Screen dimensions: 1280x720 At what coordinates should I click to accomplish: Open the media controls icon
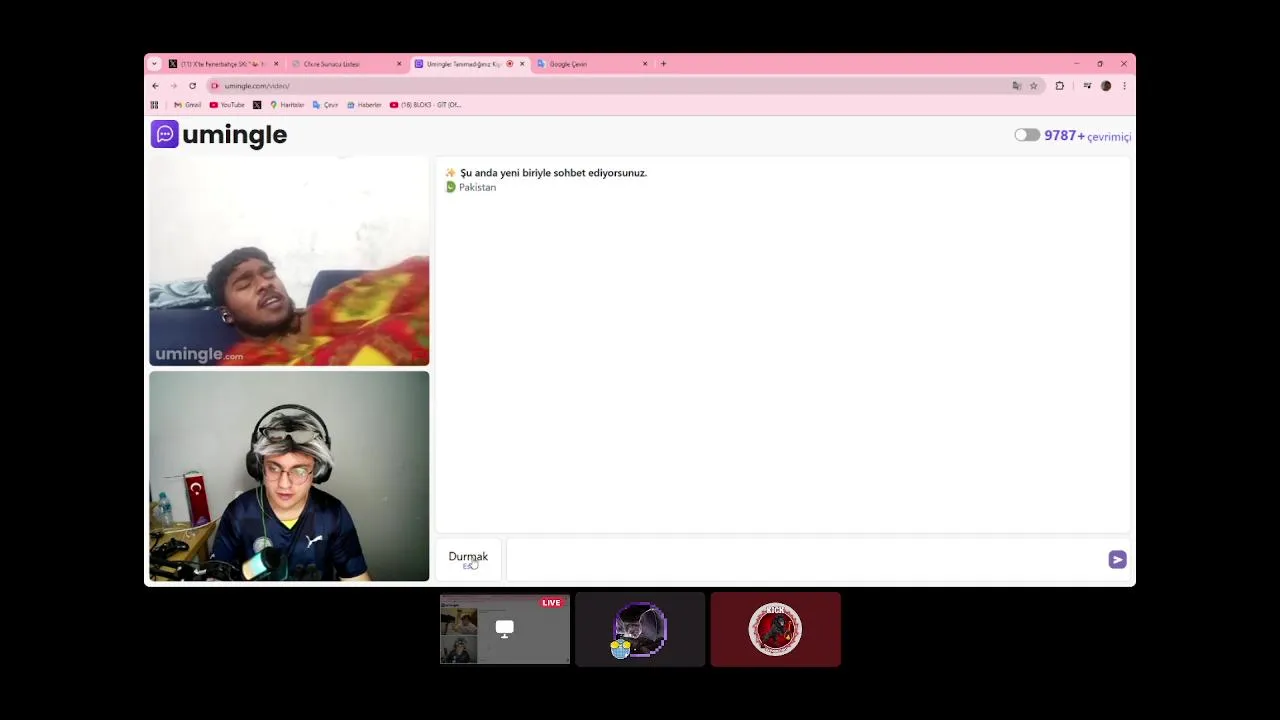[x=1087, y=86]
